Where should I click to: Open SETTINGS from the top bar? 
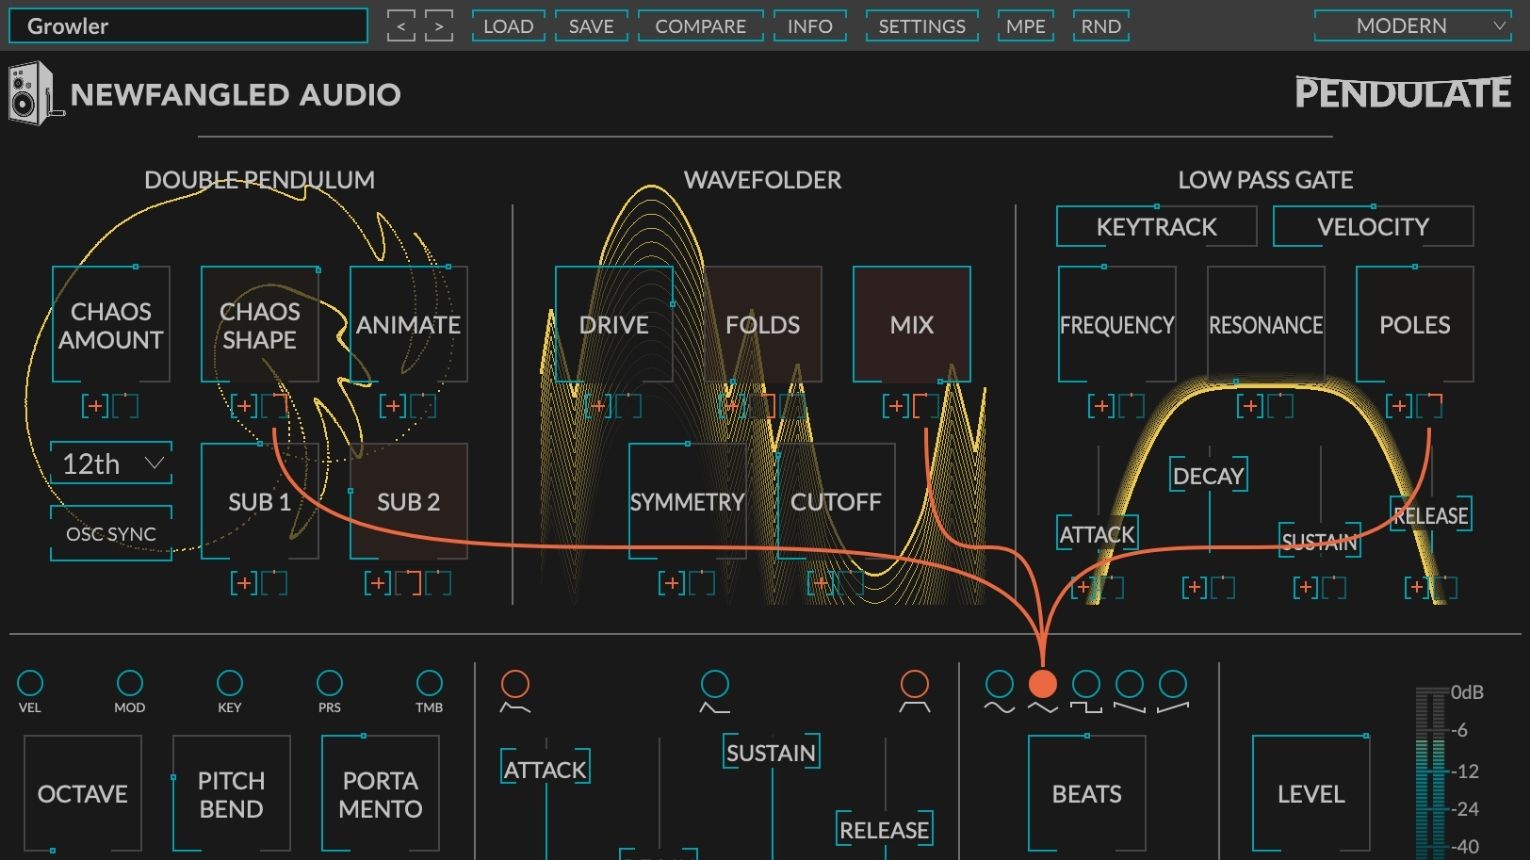click(x=922, y=26)
